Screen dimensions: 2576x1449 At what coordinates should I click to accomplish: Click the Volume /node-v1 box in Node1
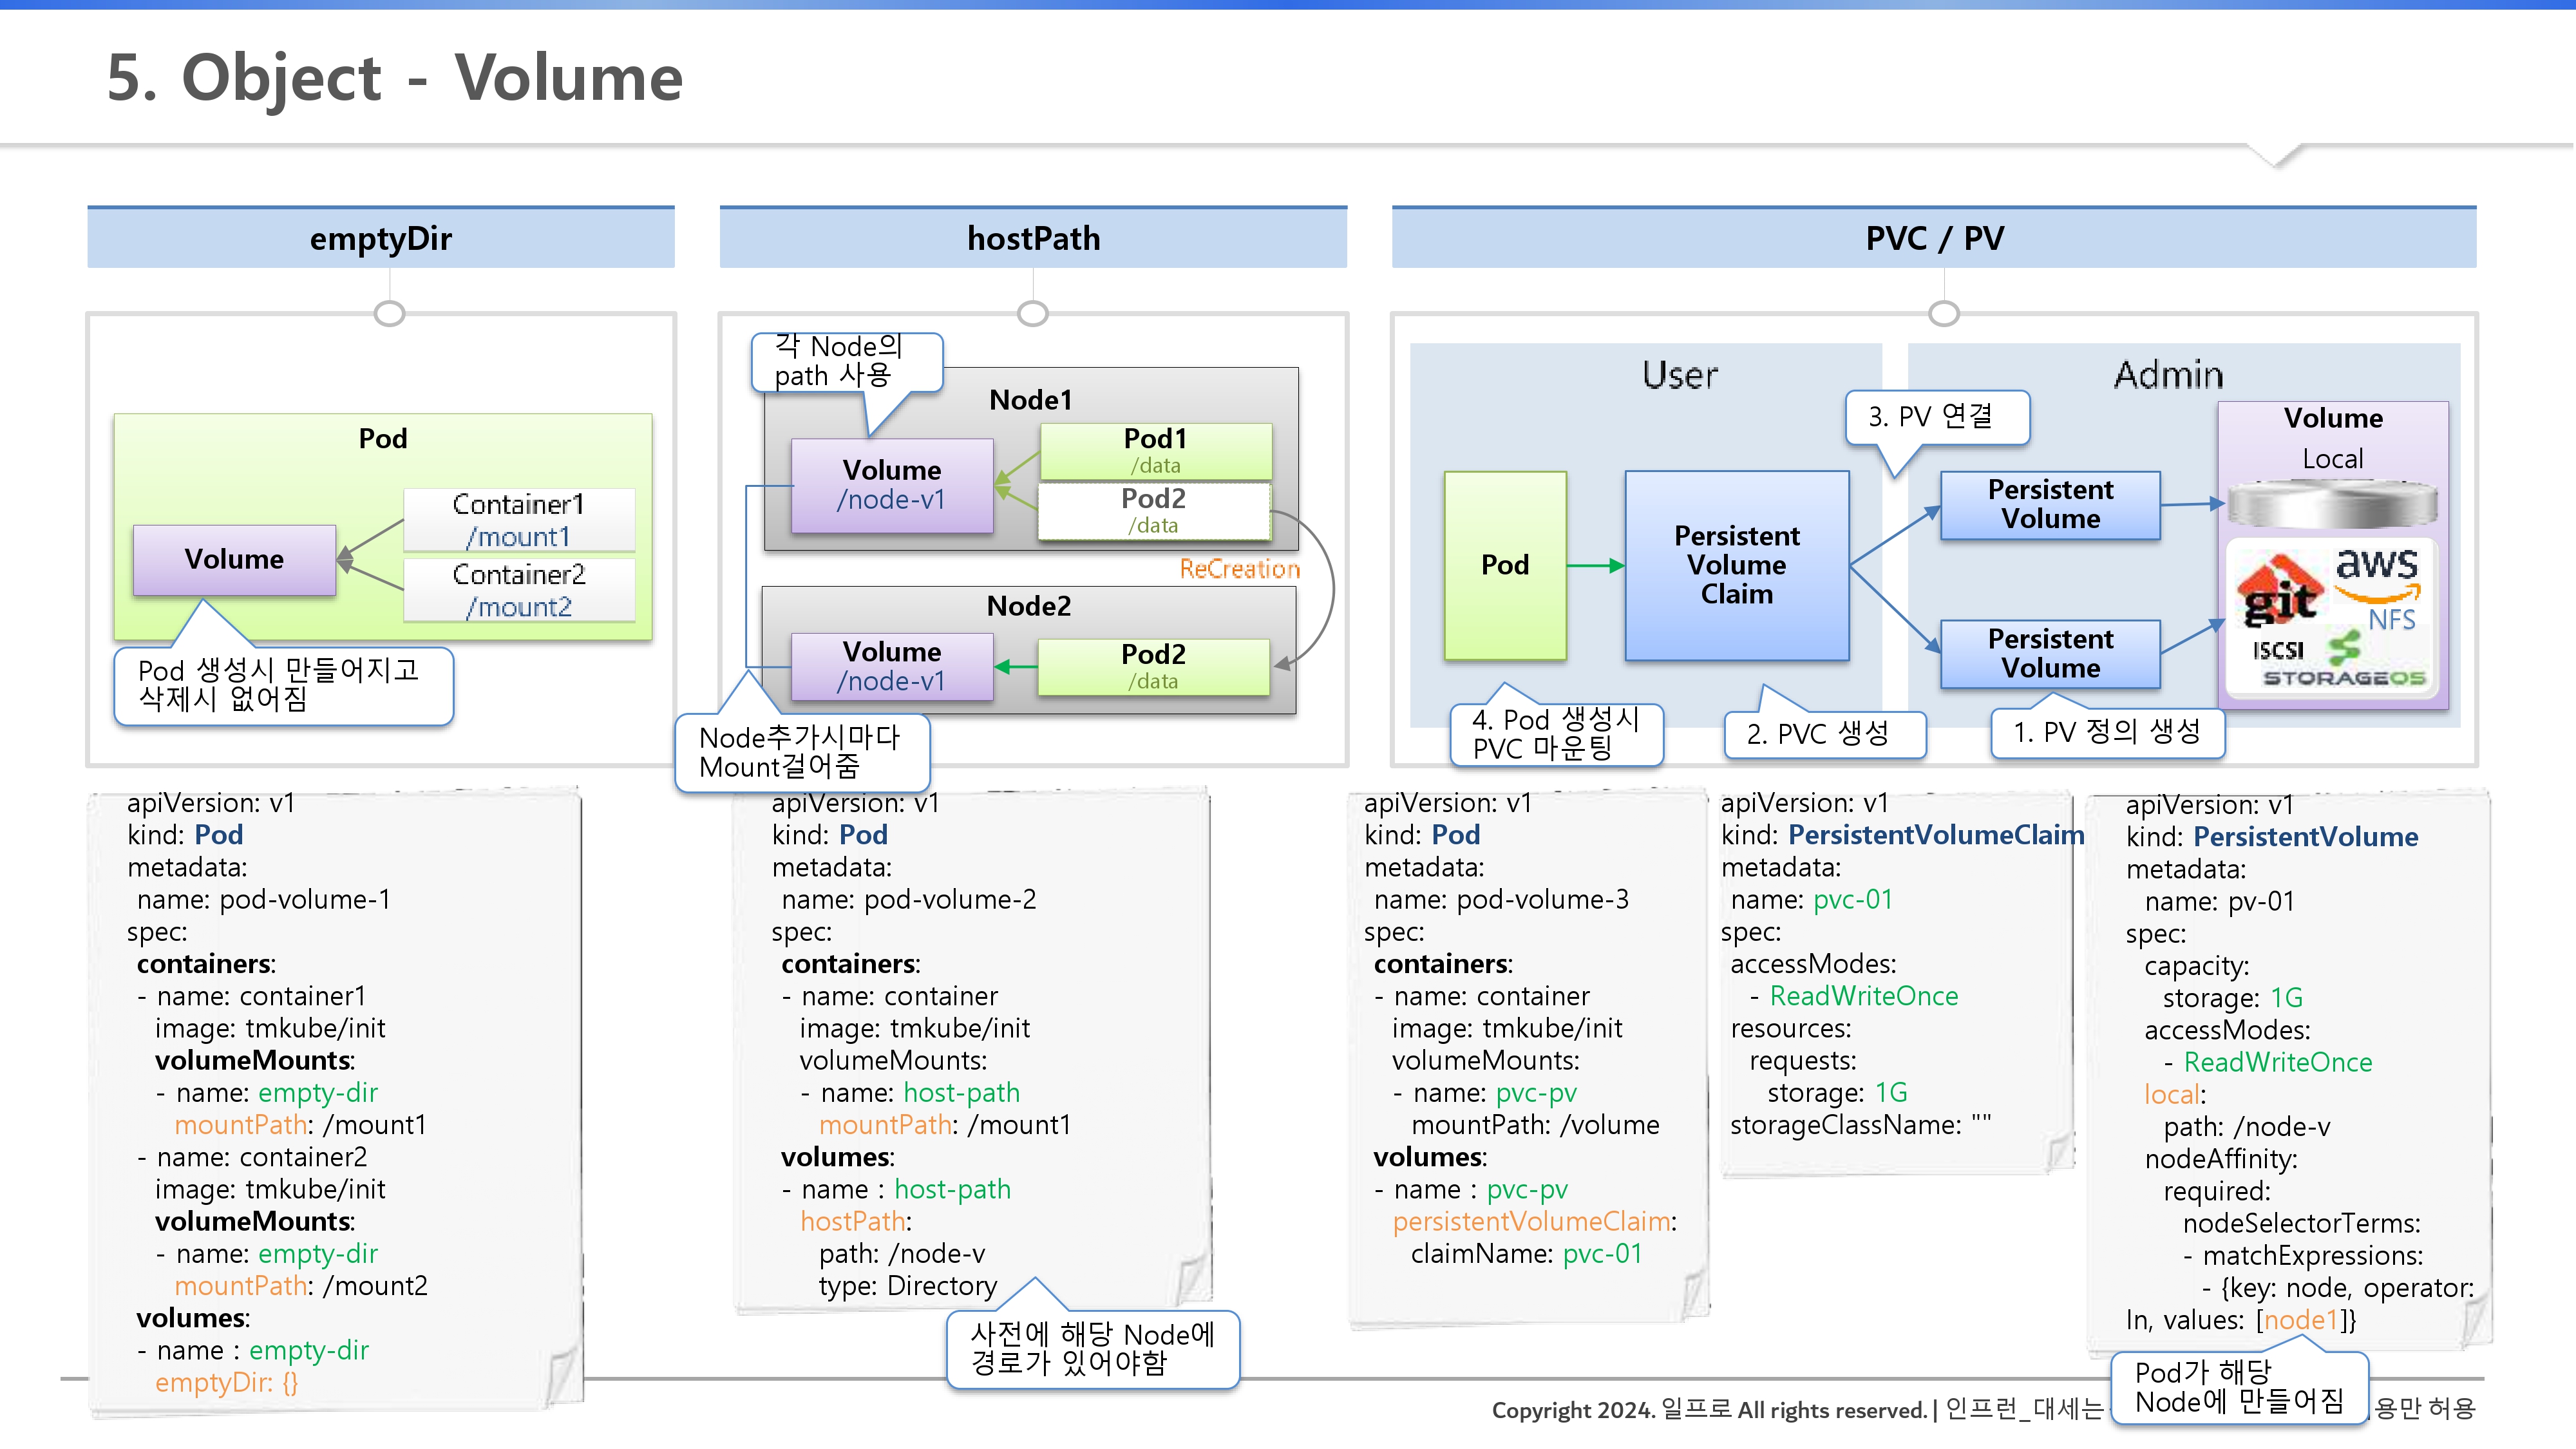tap(891, 485)
